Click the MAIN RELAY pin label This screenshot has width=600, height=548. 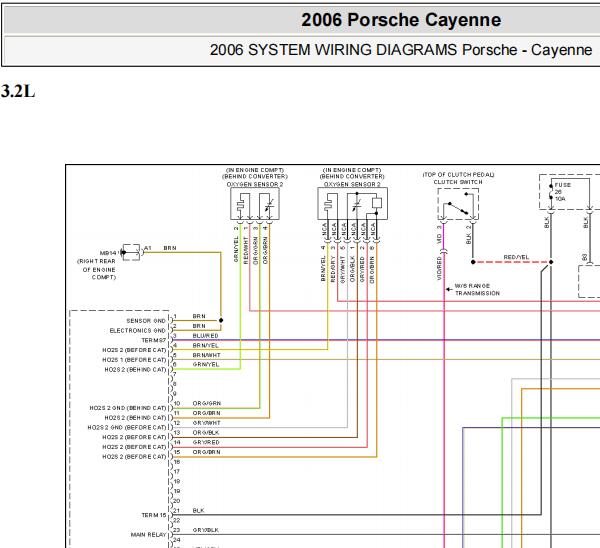pyautogui.click(x=148, y=535)
